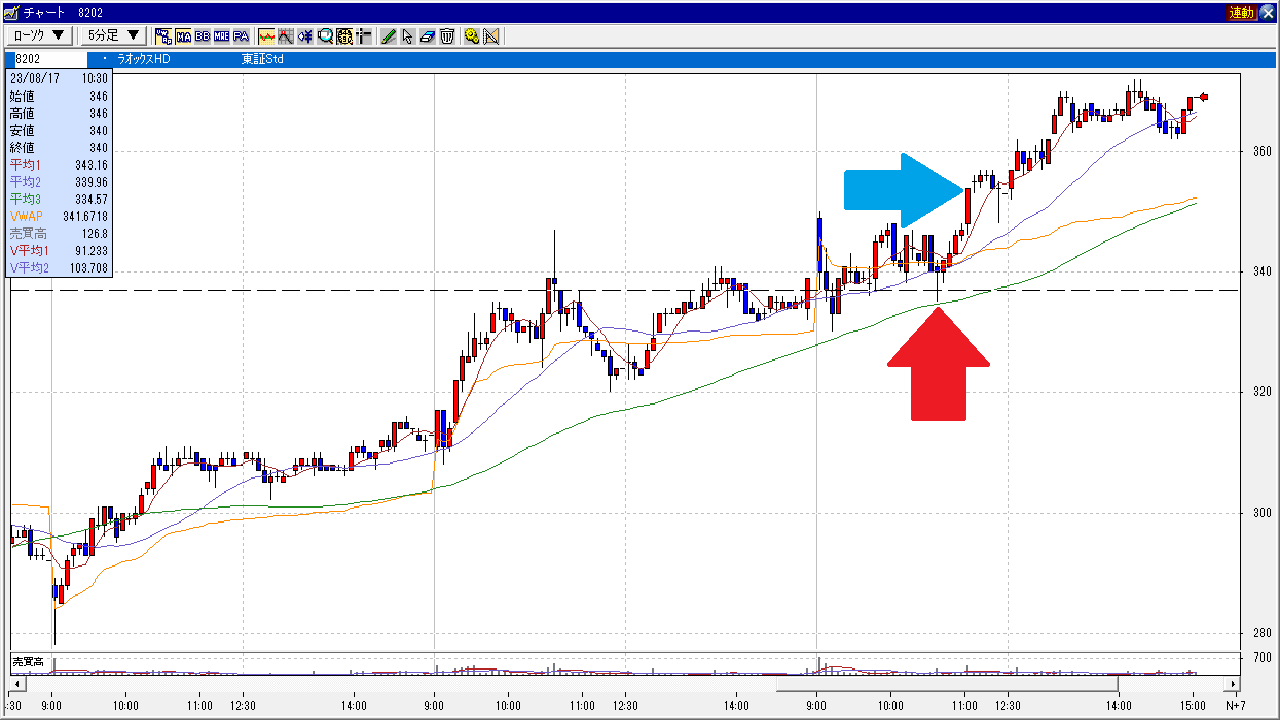The height and width of the screenshot is (720, 1280).
Task: Open the ローソク chart type dropdown
Action: (x=40, y=35)
